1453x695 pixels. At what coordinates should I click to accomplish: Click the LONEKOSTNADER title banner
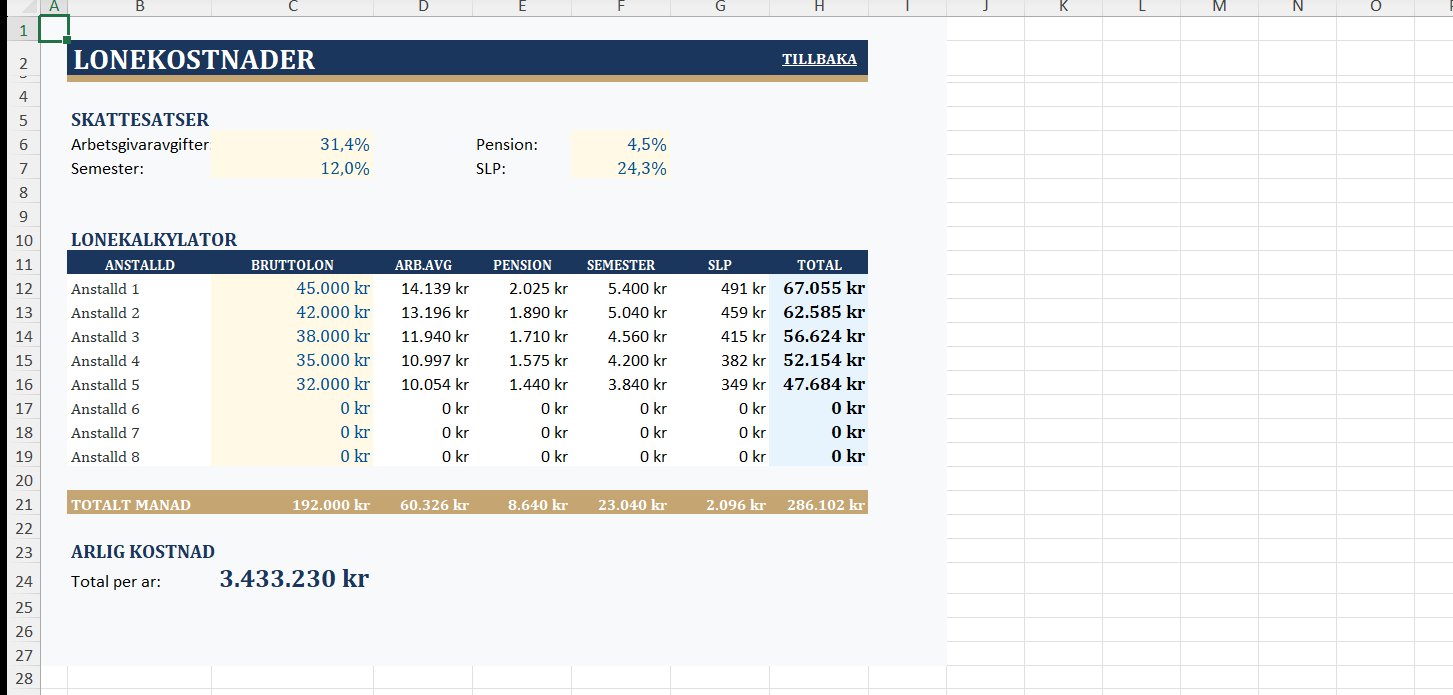[x=194, y=60]
